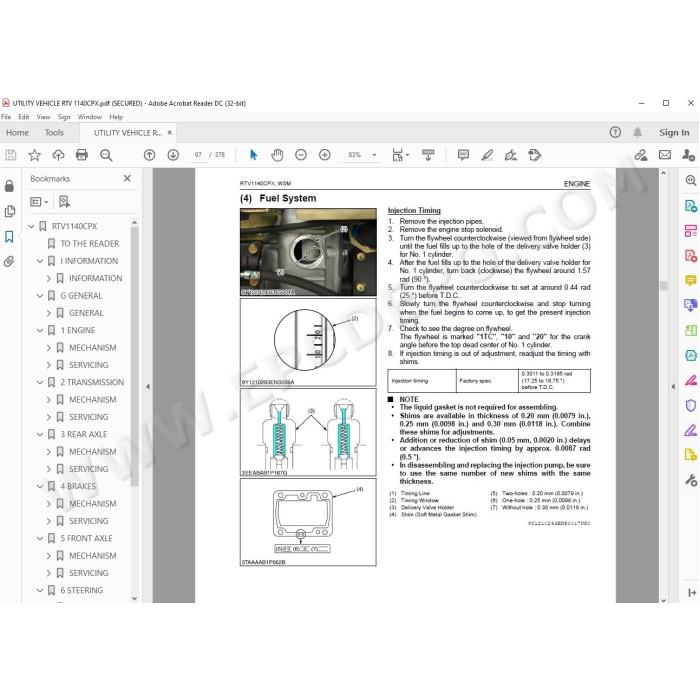Viewport: 700px width, 700px height.
Task: Select the arrow Selection tool
Action: click(254, 155)
